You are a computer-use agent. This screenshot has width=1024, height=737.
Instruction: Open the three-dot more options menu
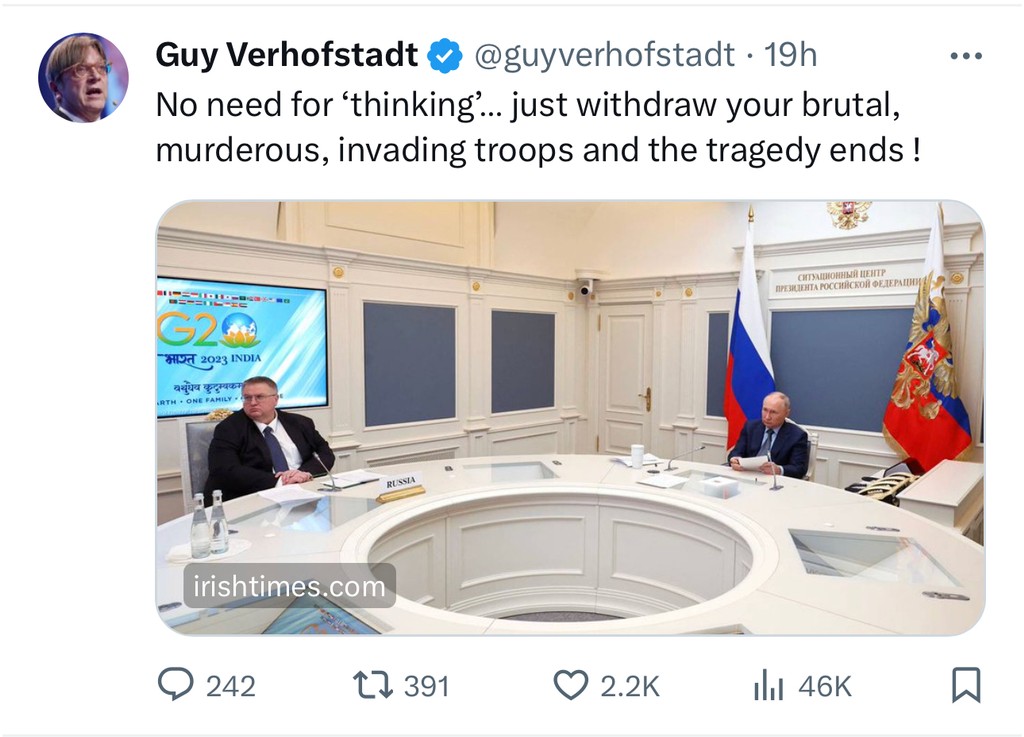coord(965,56)
